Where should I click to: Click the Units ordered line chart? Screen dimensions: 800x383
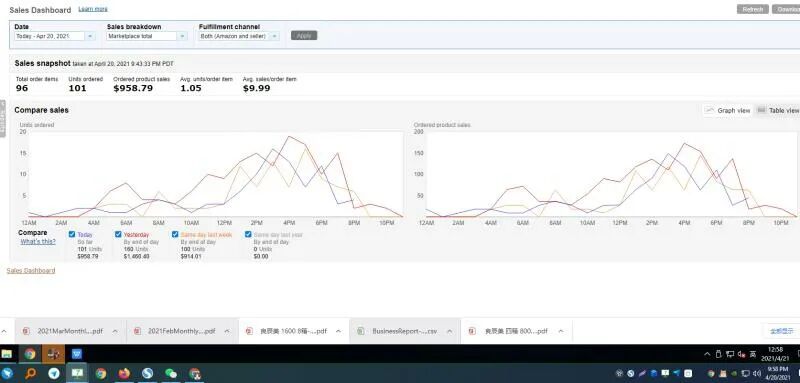point(216,174)
